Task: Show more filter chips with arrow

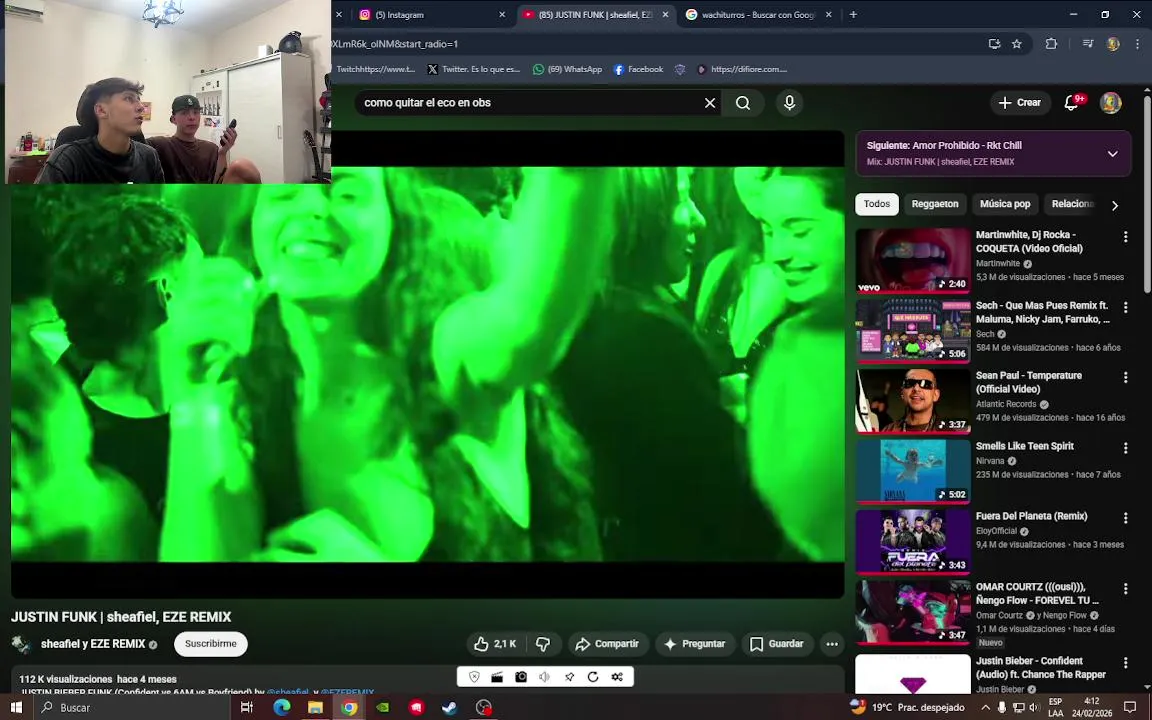Action: (x=1115, y=206)
